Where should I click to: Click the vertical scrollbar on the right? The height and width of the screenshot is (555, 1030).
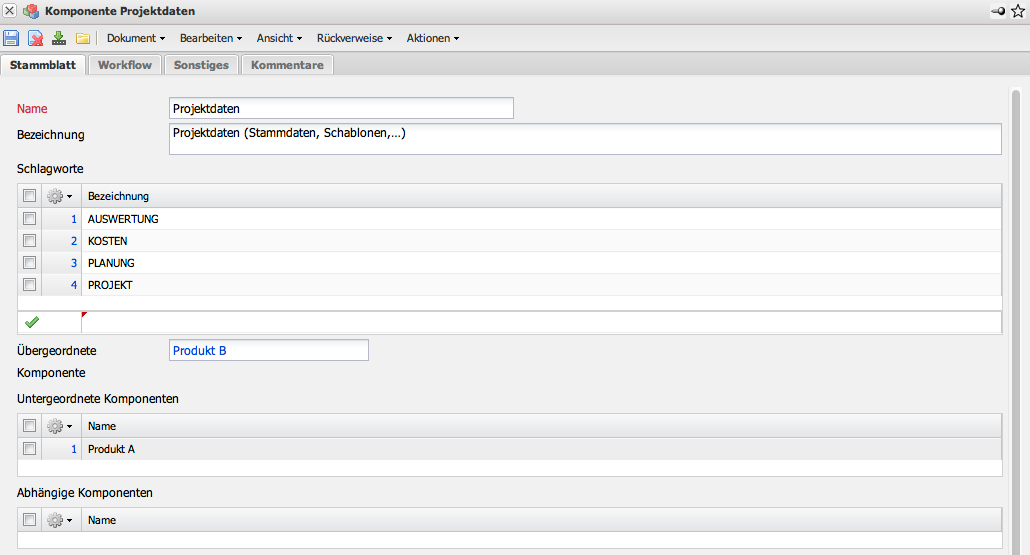(1016, 322)
